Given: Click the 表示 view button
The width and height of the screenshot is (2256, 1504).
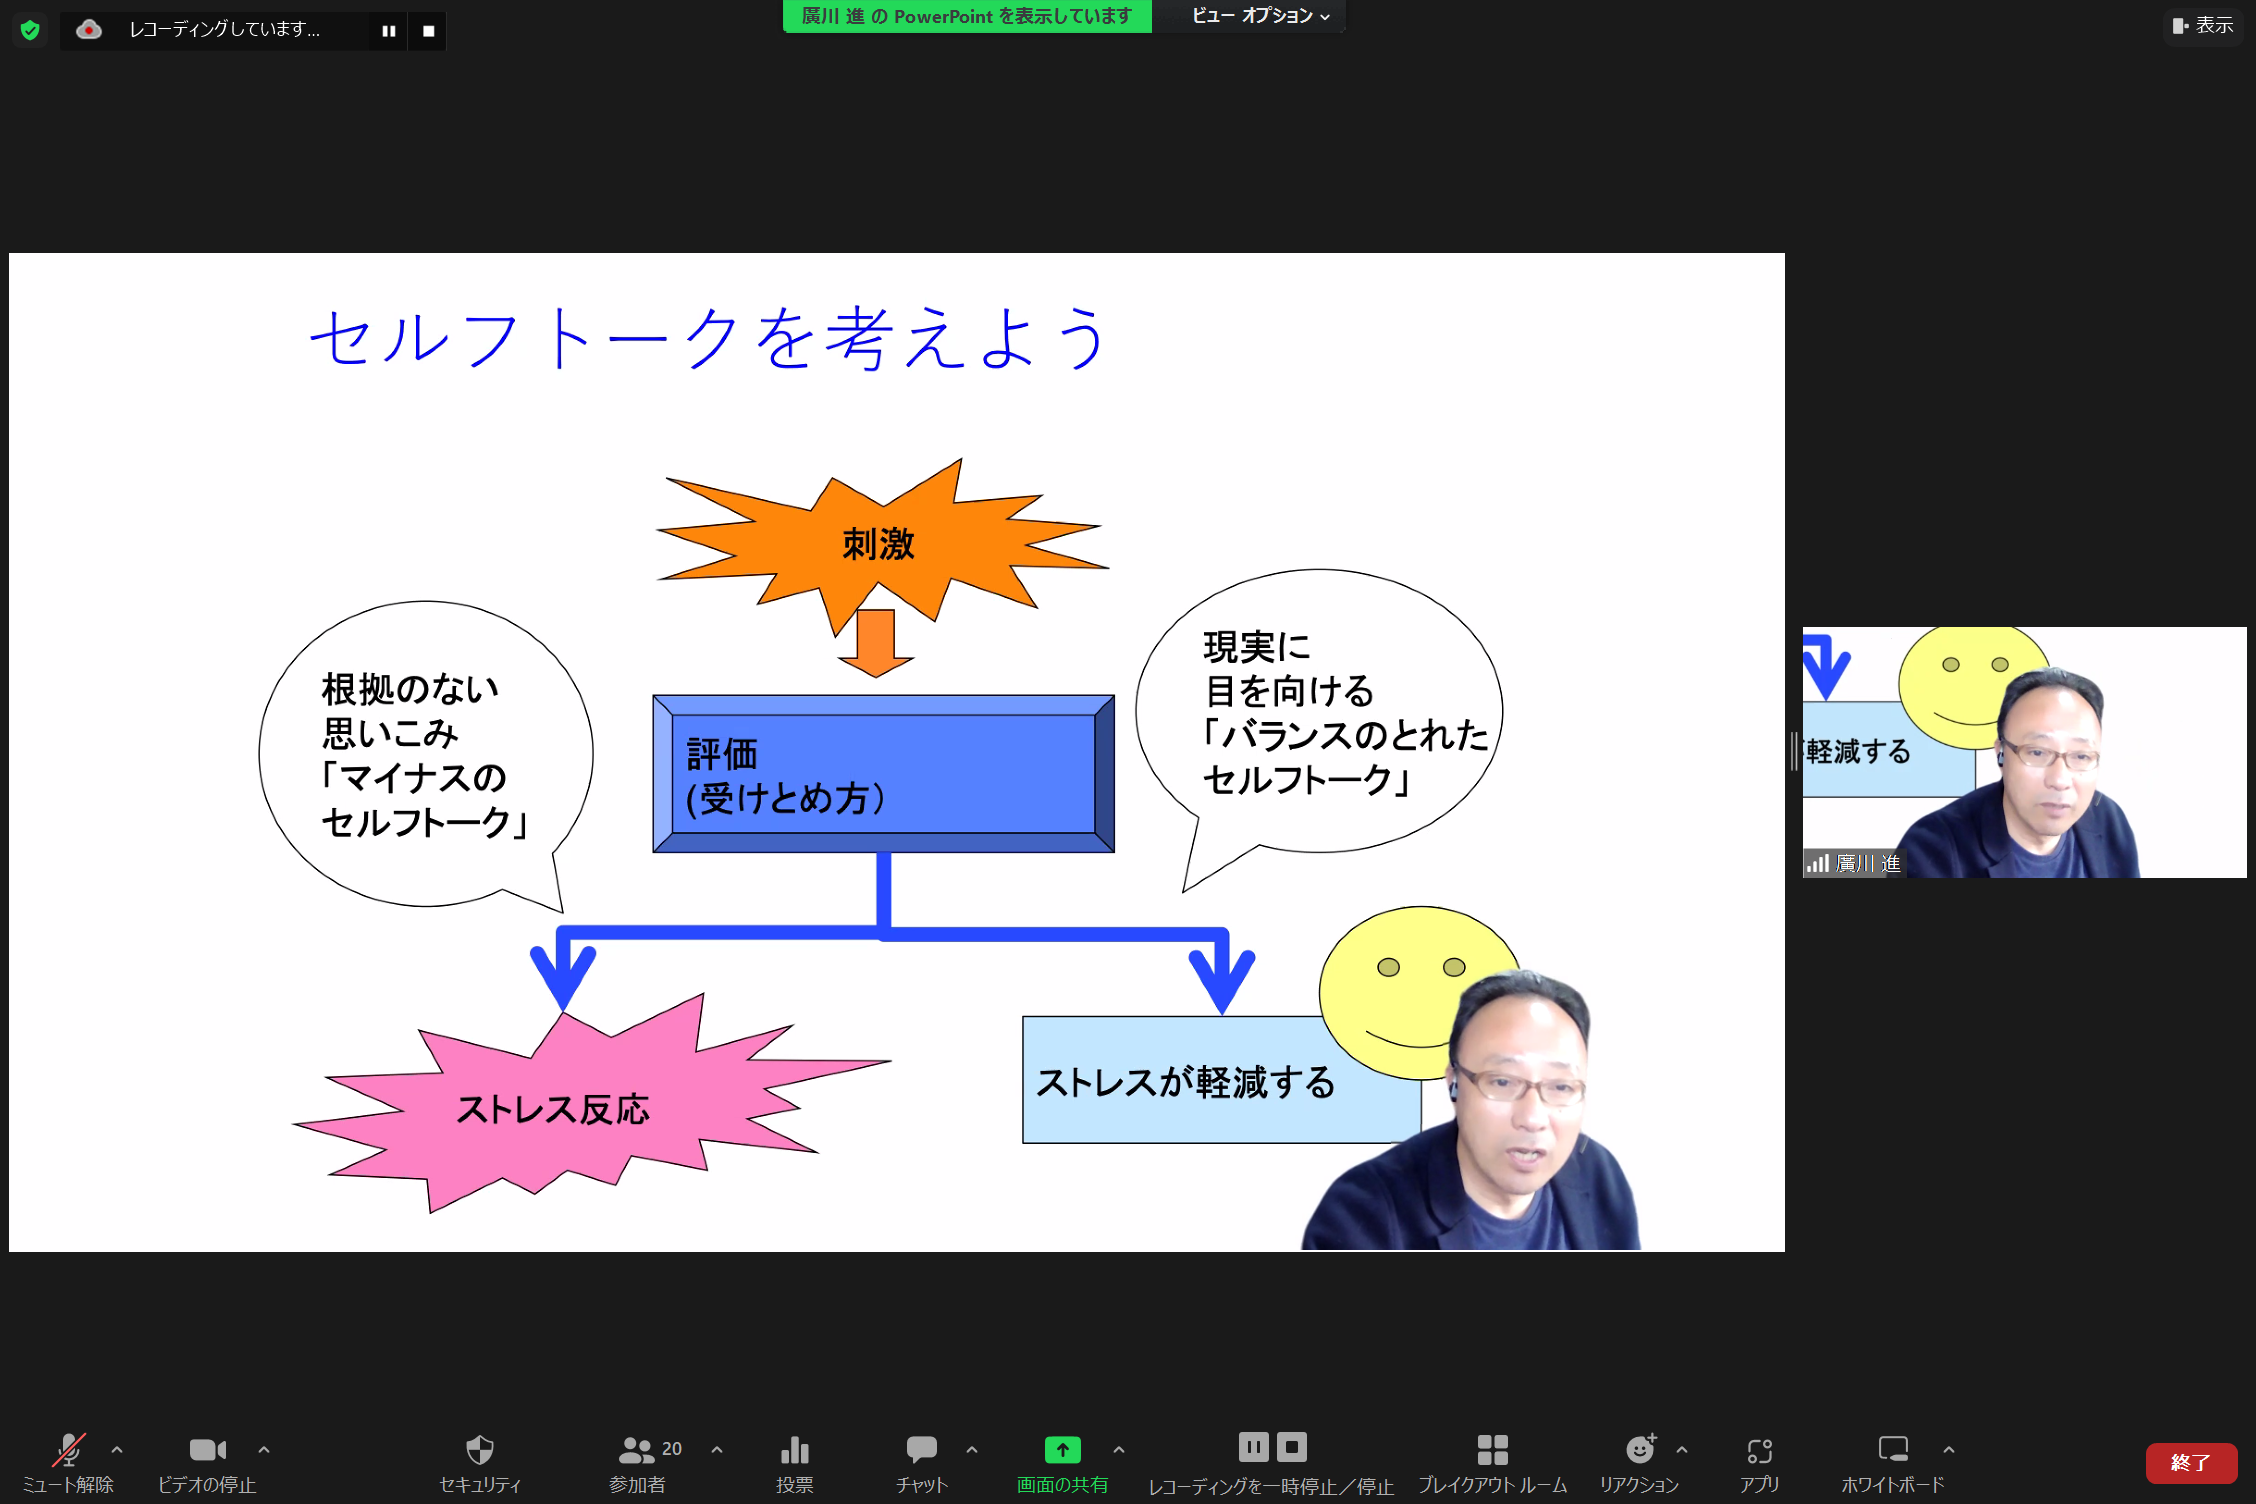Looking at the screenshot, I should tap(2203, 26).
